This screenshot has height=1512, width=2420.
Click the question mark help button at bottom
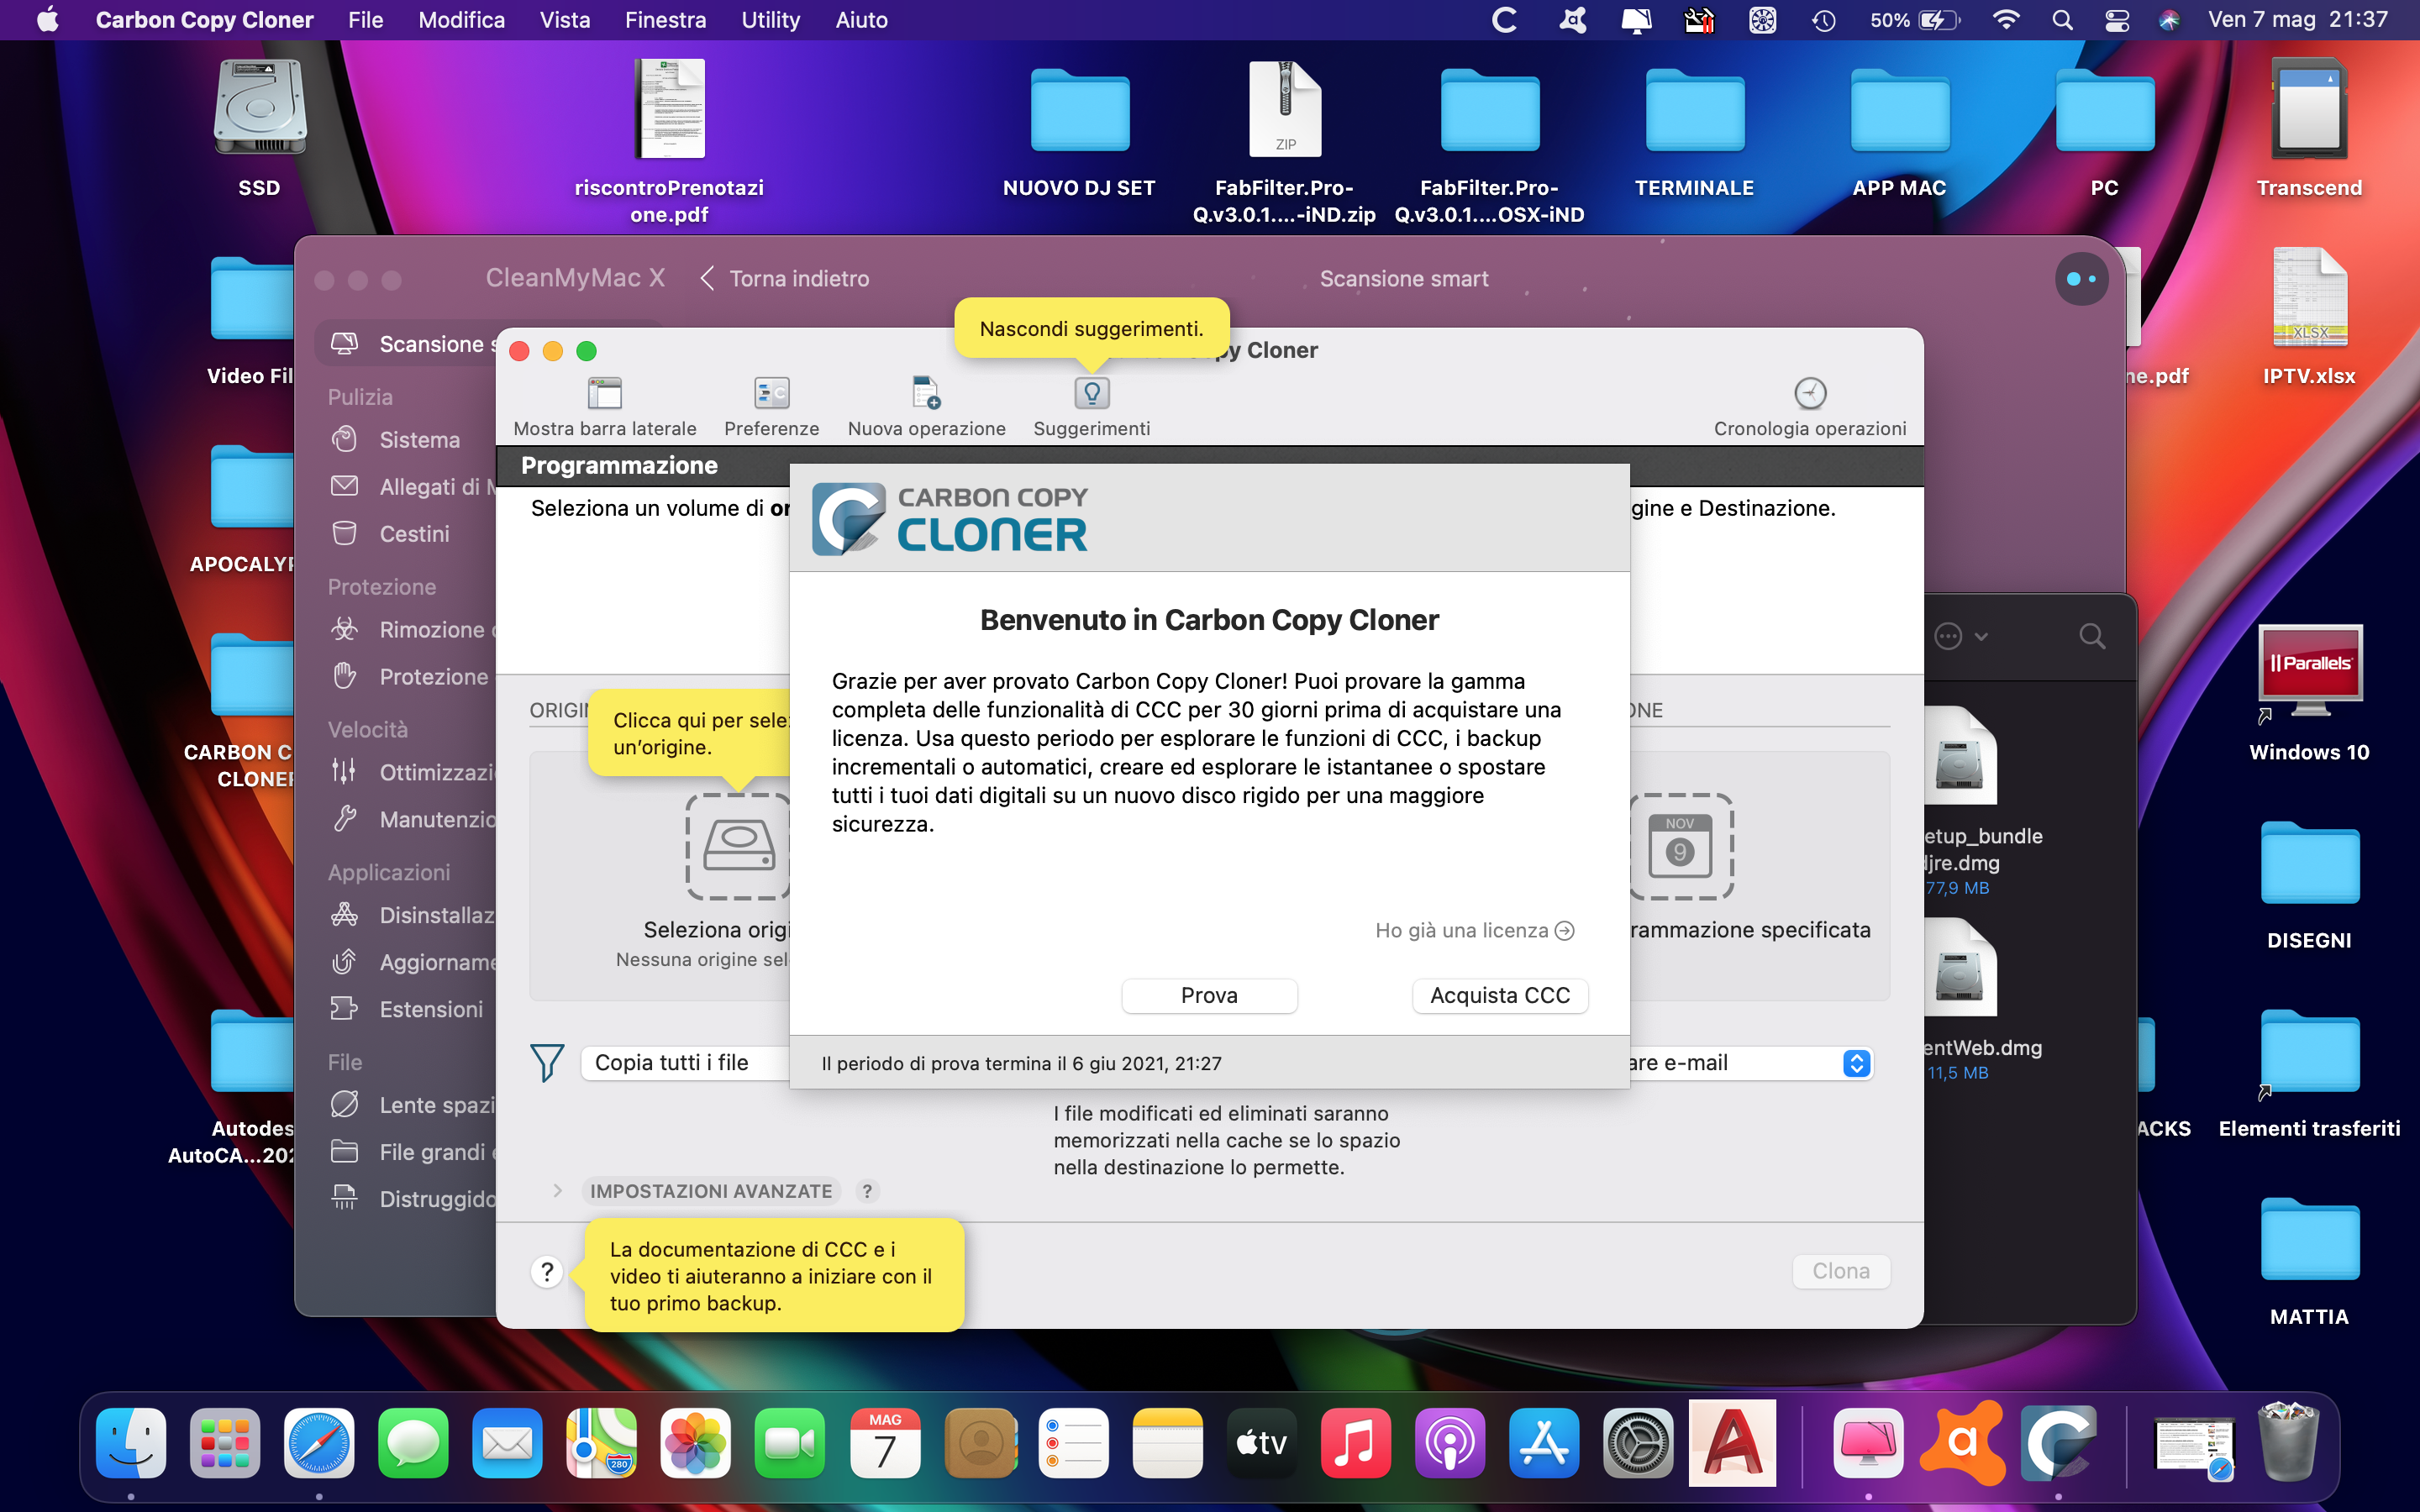547,1272
